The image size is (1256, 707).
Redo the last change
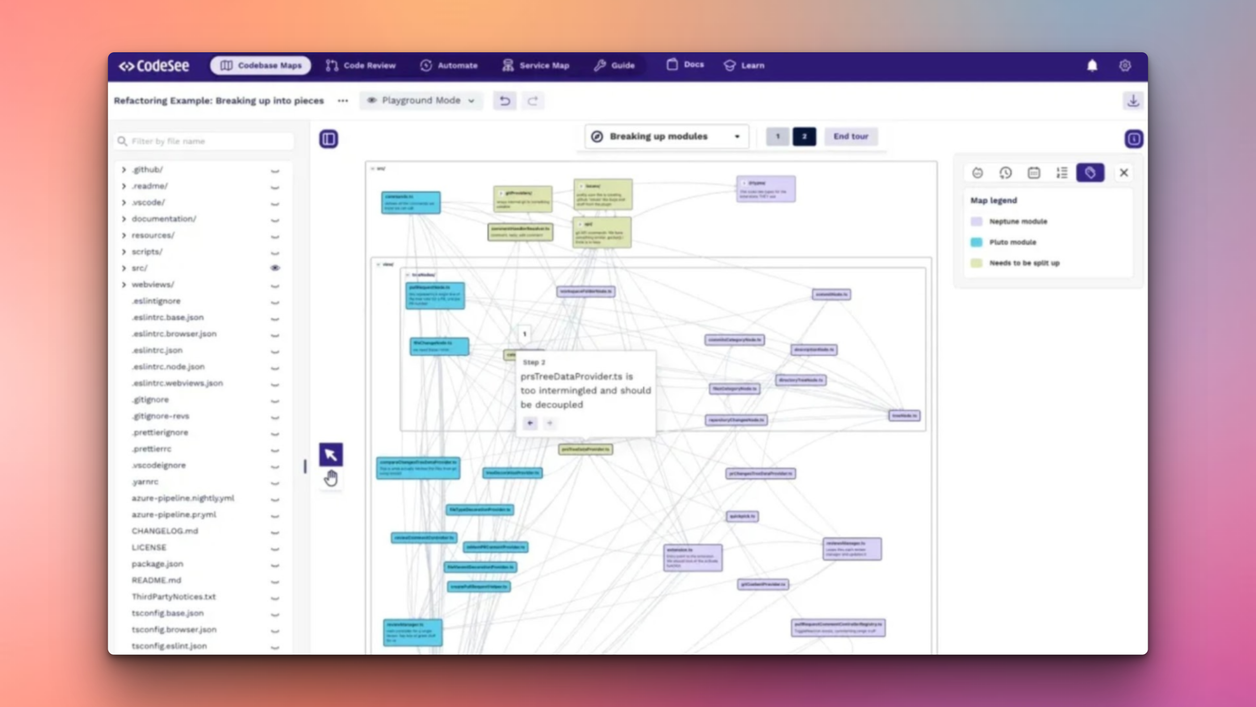532,100
